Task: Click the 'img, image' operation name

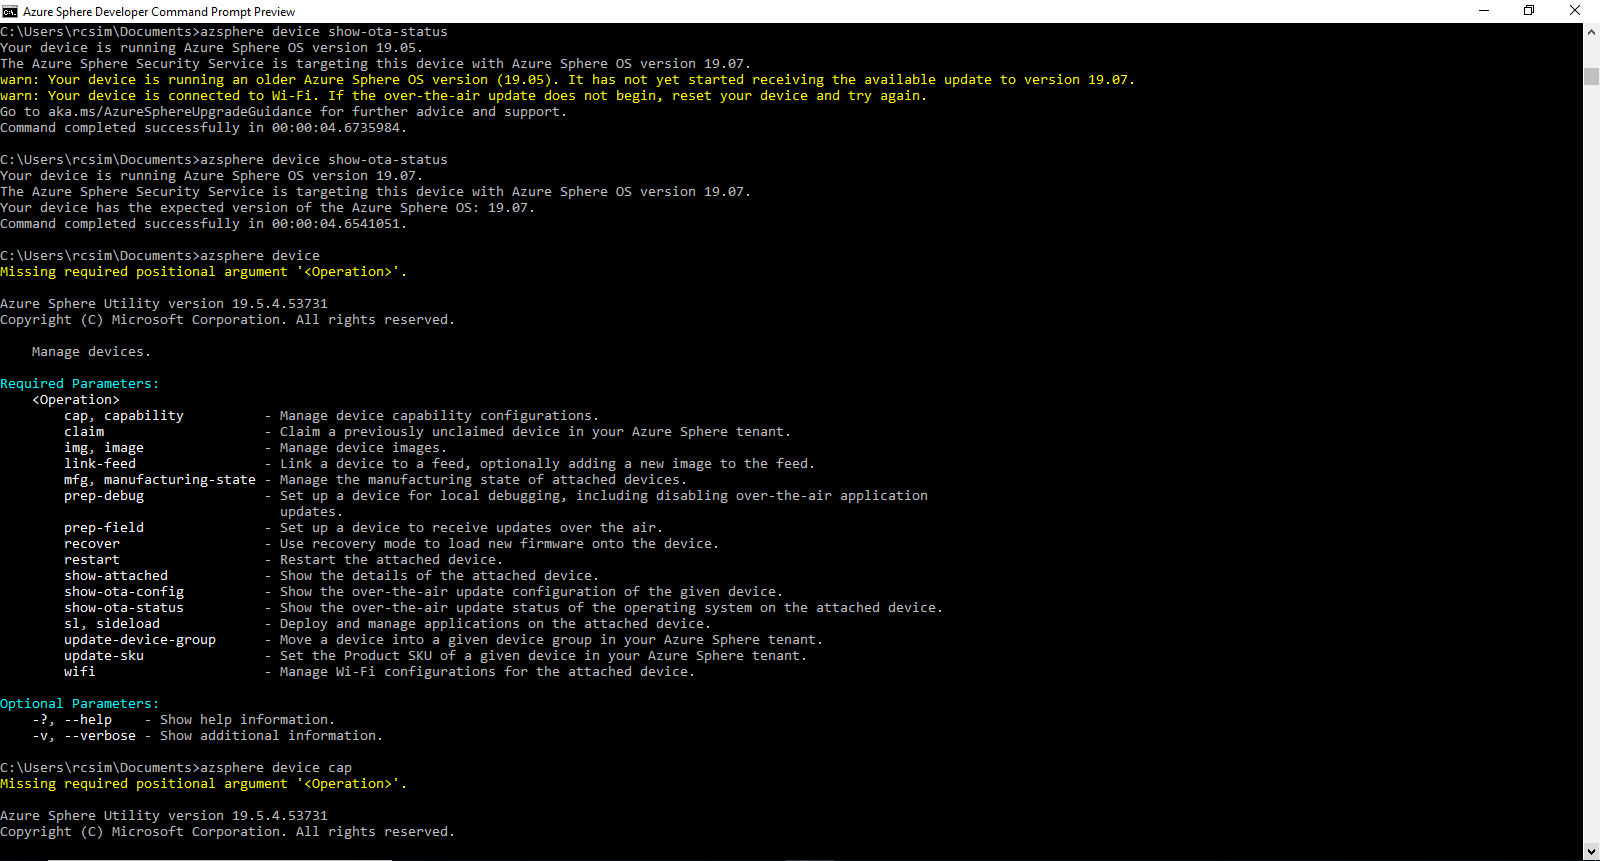Action: point(104,448)
